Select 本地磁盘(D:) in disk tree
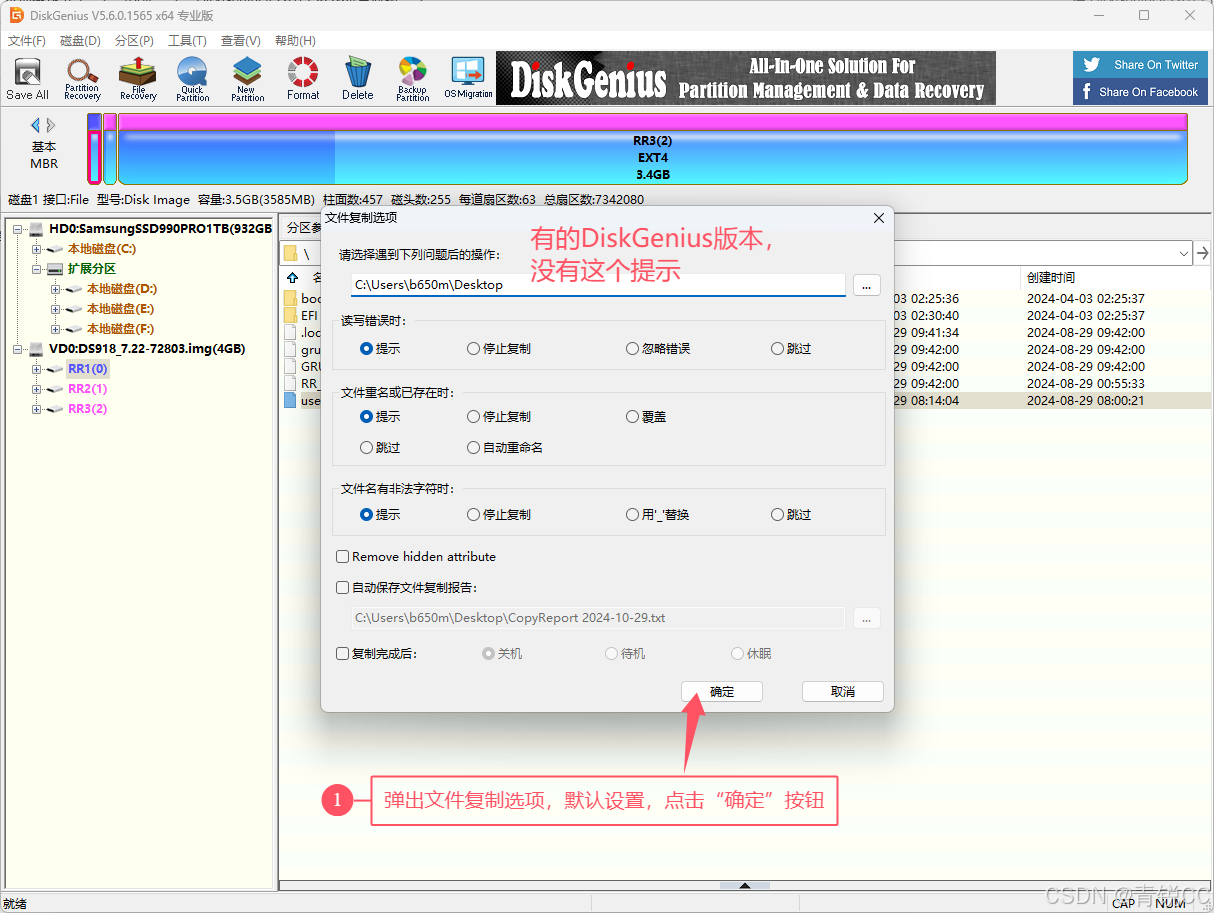 pos(120,289)
